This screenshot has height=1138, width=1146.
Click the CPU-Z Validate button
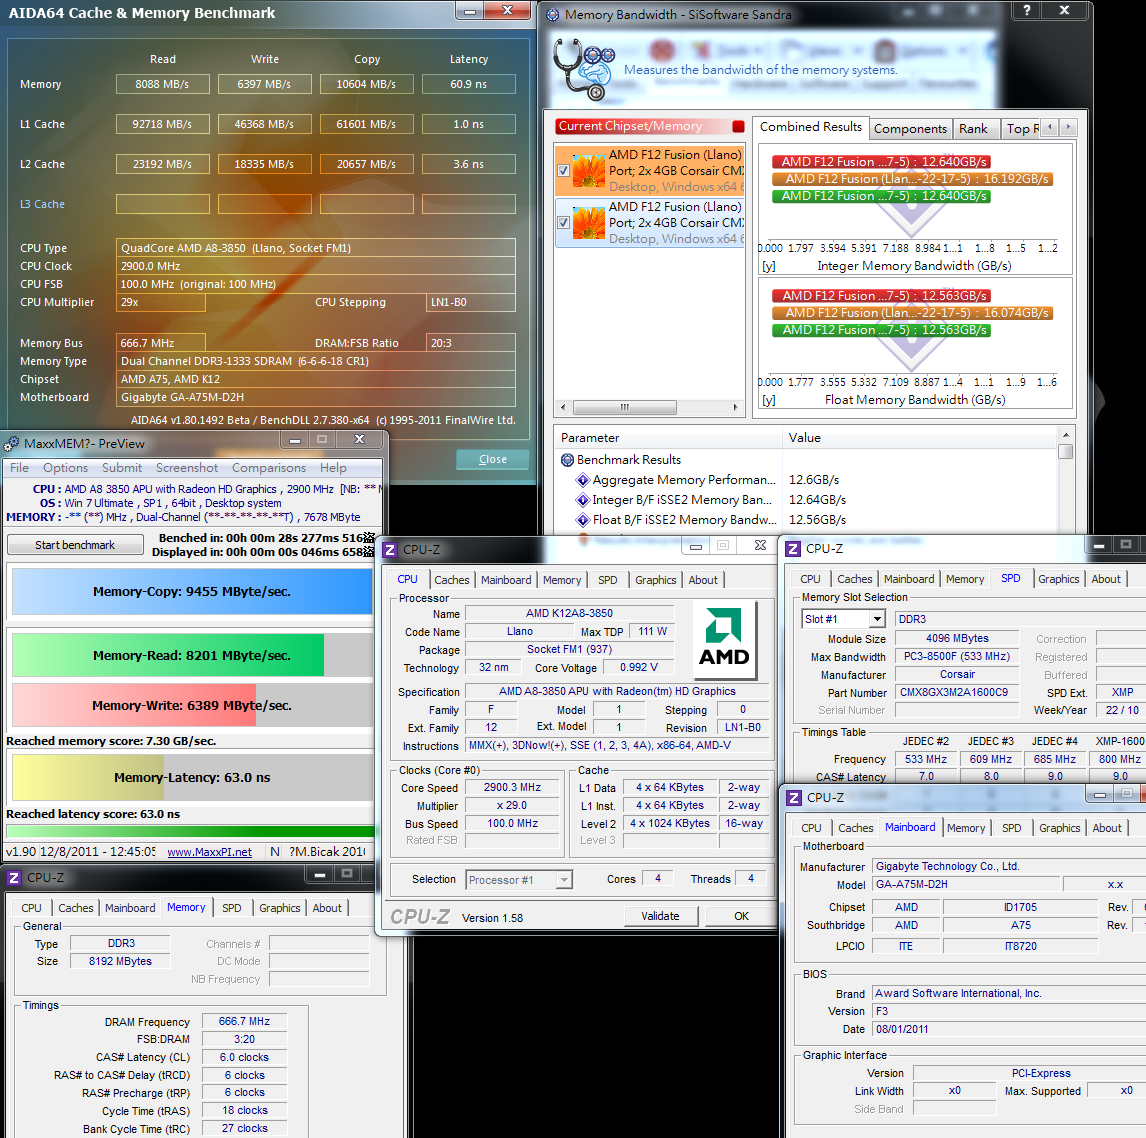point(661,916)
